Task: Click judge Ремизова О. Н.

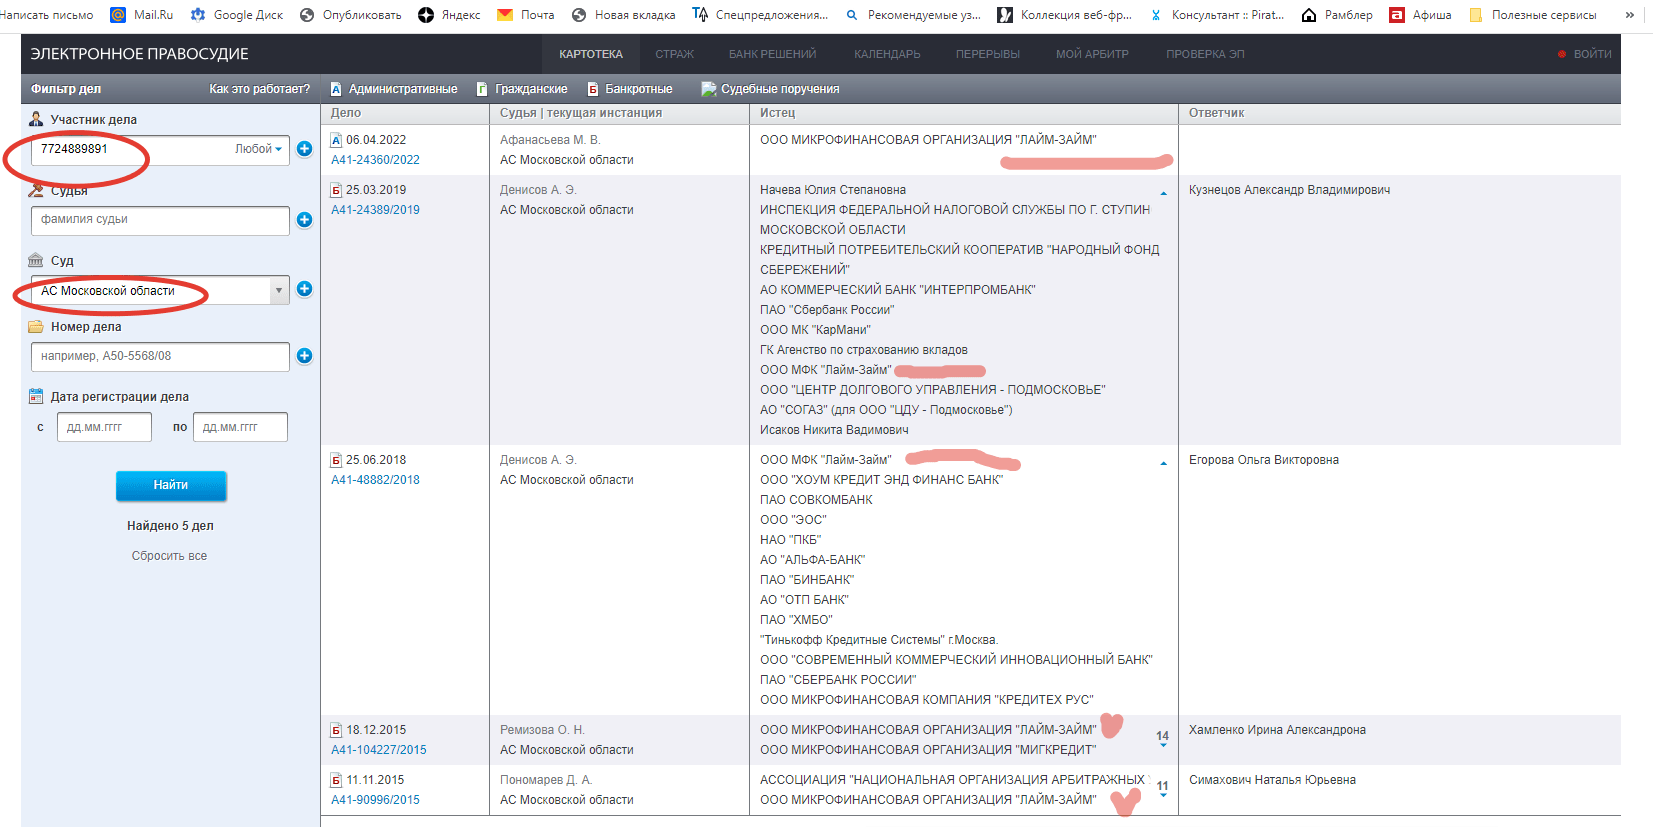Action: [542, 730]
